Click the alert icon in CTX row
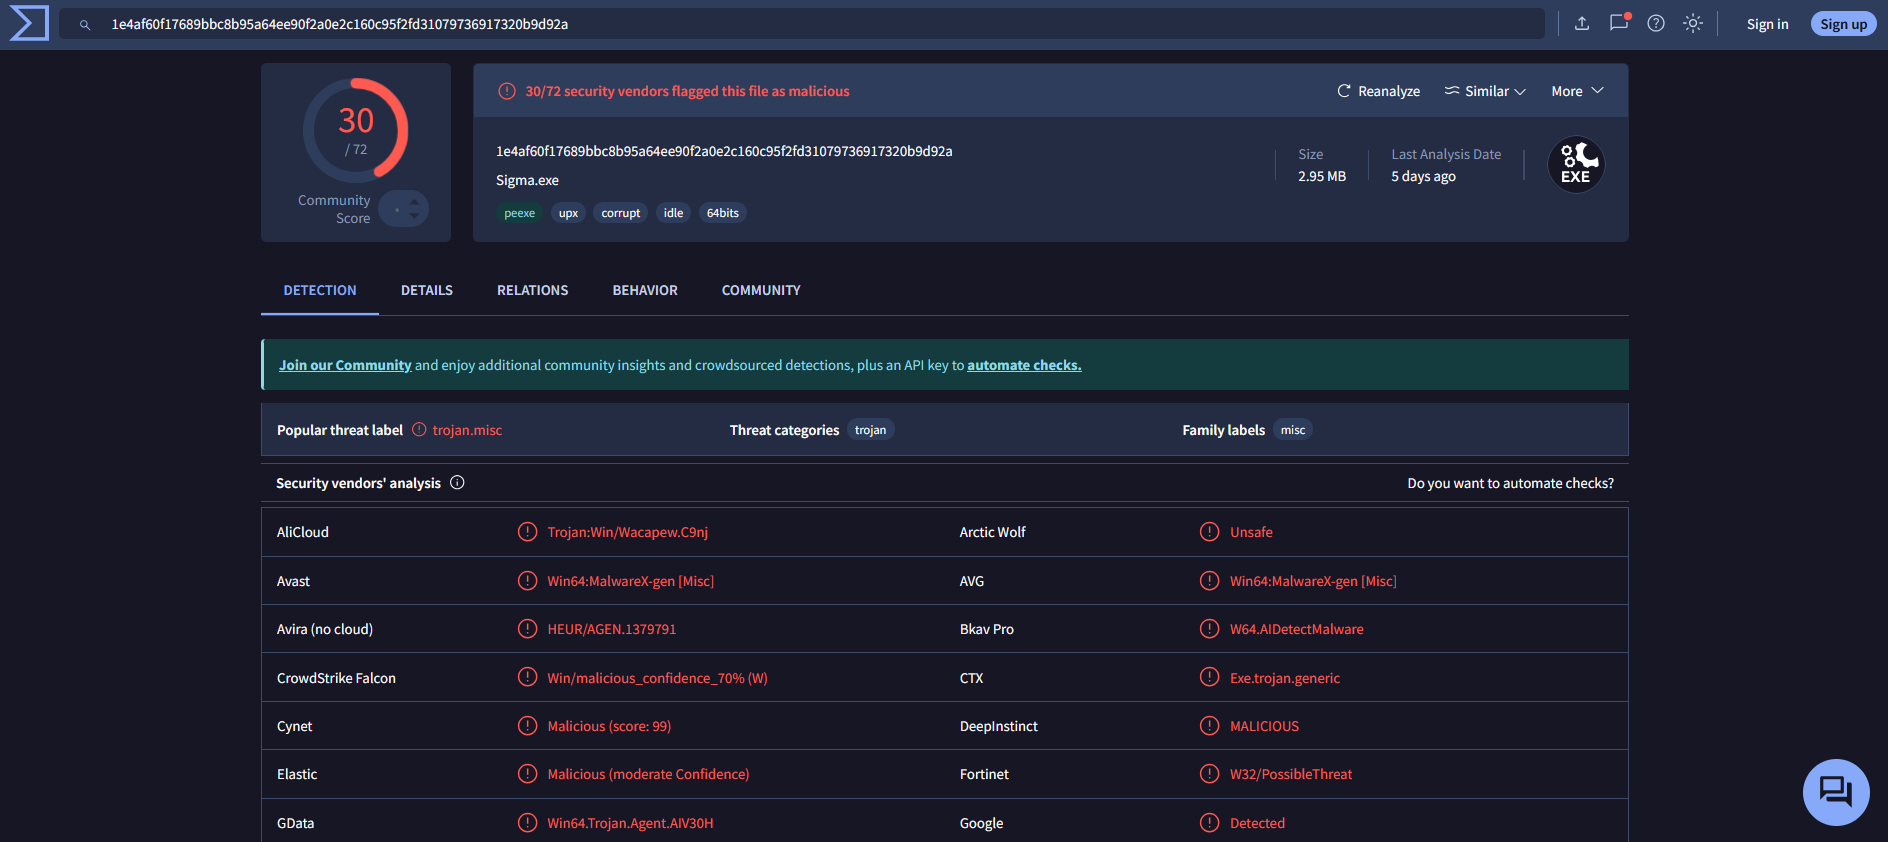The width and height of the screenshot is (1888, 842). click(x=1209, y=677)
